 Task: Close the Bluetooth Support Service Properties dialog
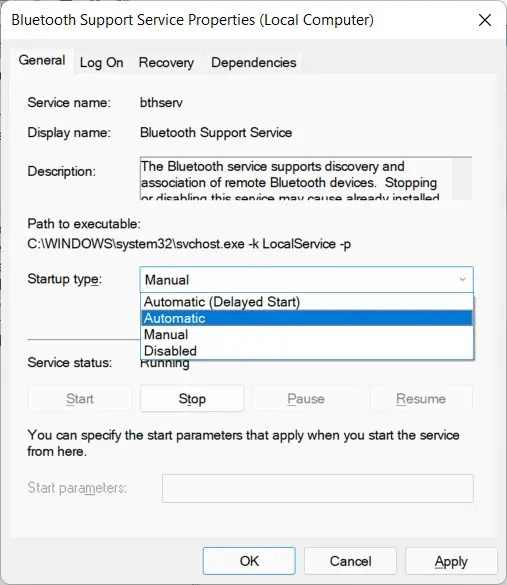pyautogui.click(x=485, y=20)
